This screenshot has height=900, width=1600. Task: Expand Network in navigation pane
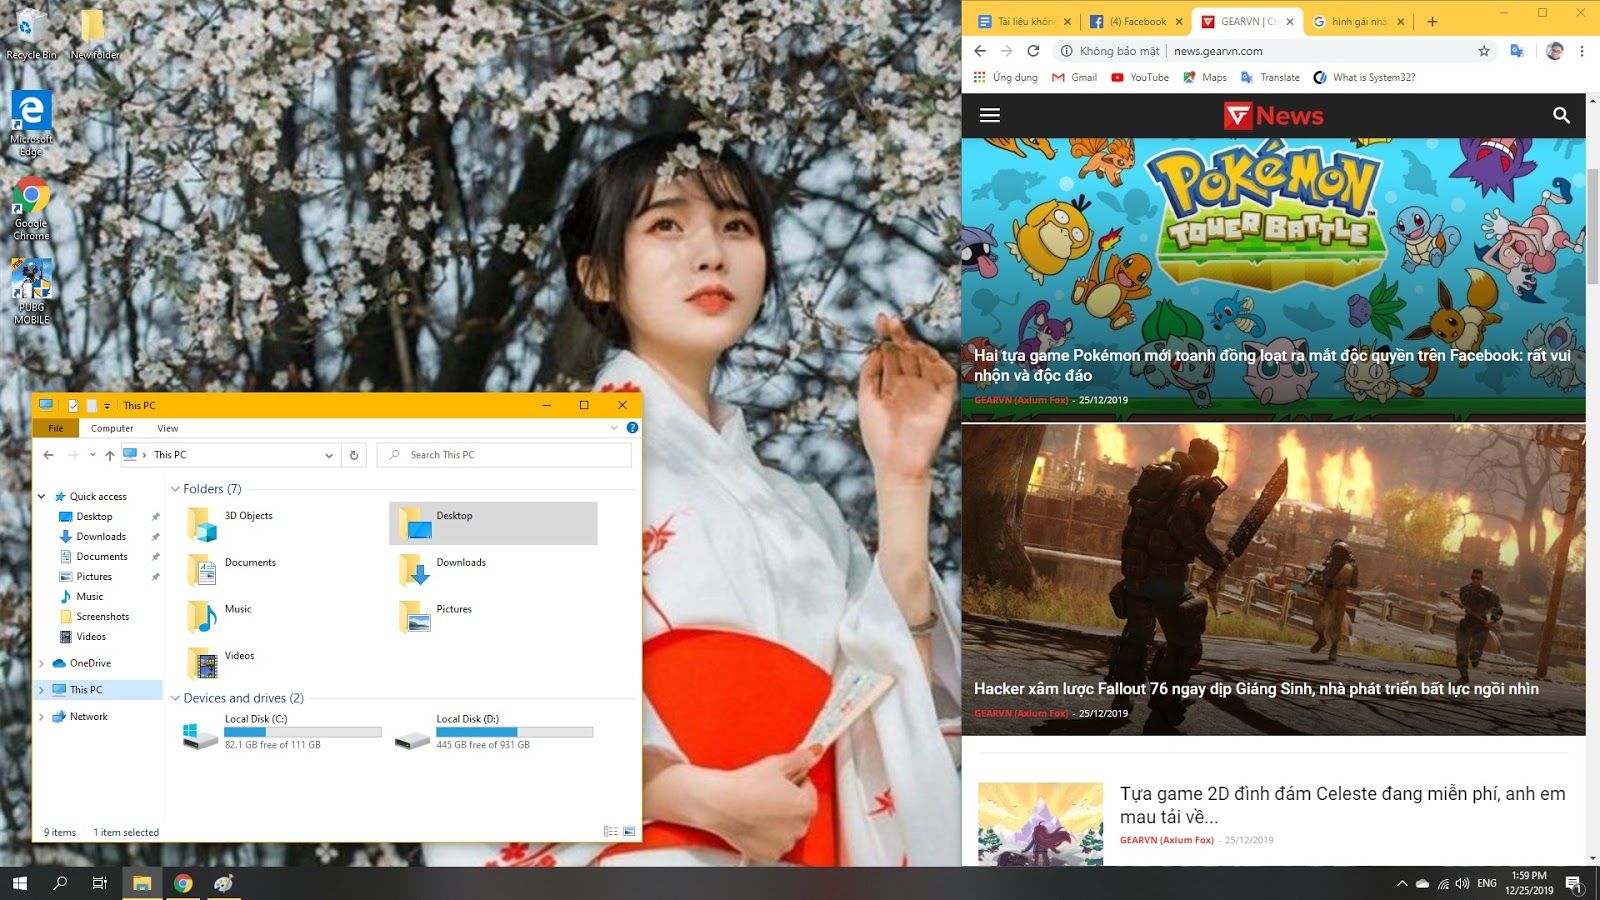(x=42, y=717)
